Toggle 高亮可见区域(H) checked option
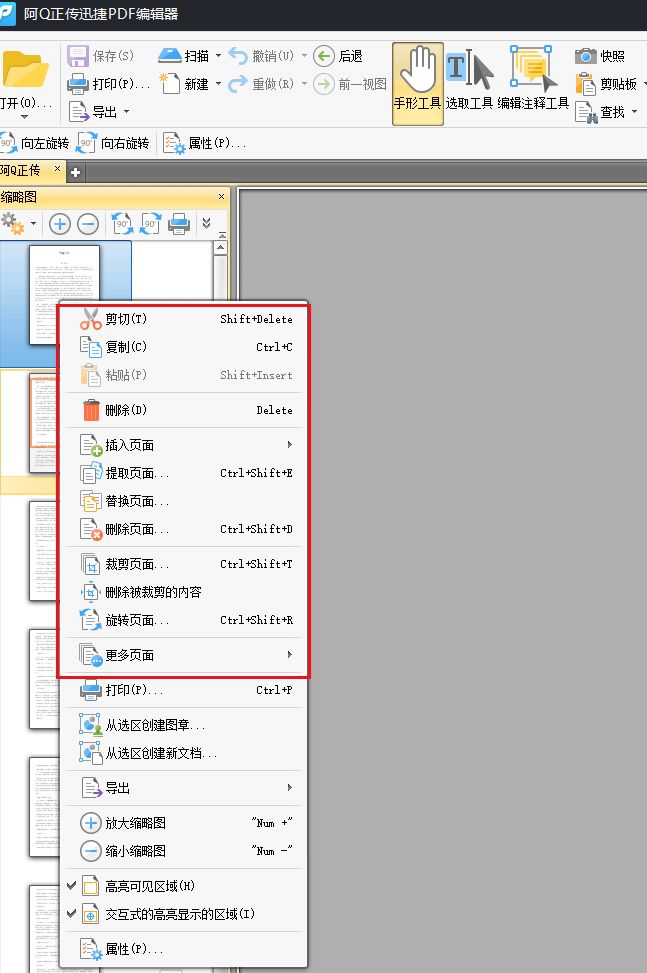 point(150,886)
